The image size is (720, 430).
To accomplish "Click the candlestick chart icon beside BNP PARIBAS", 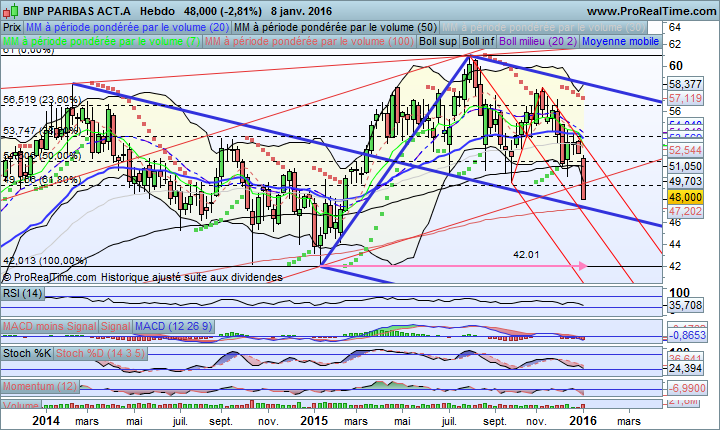I will pos(11,10).
